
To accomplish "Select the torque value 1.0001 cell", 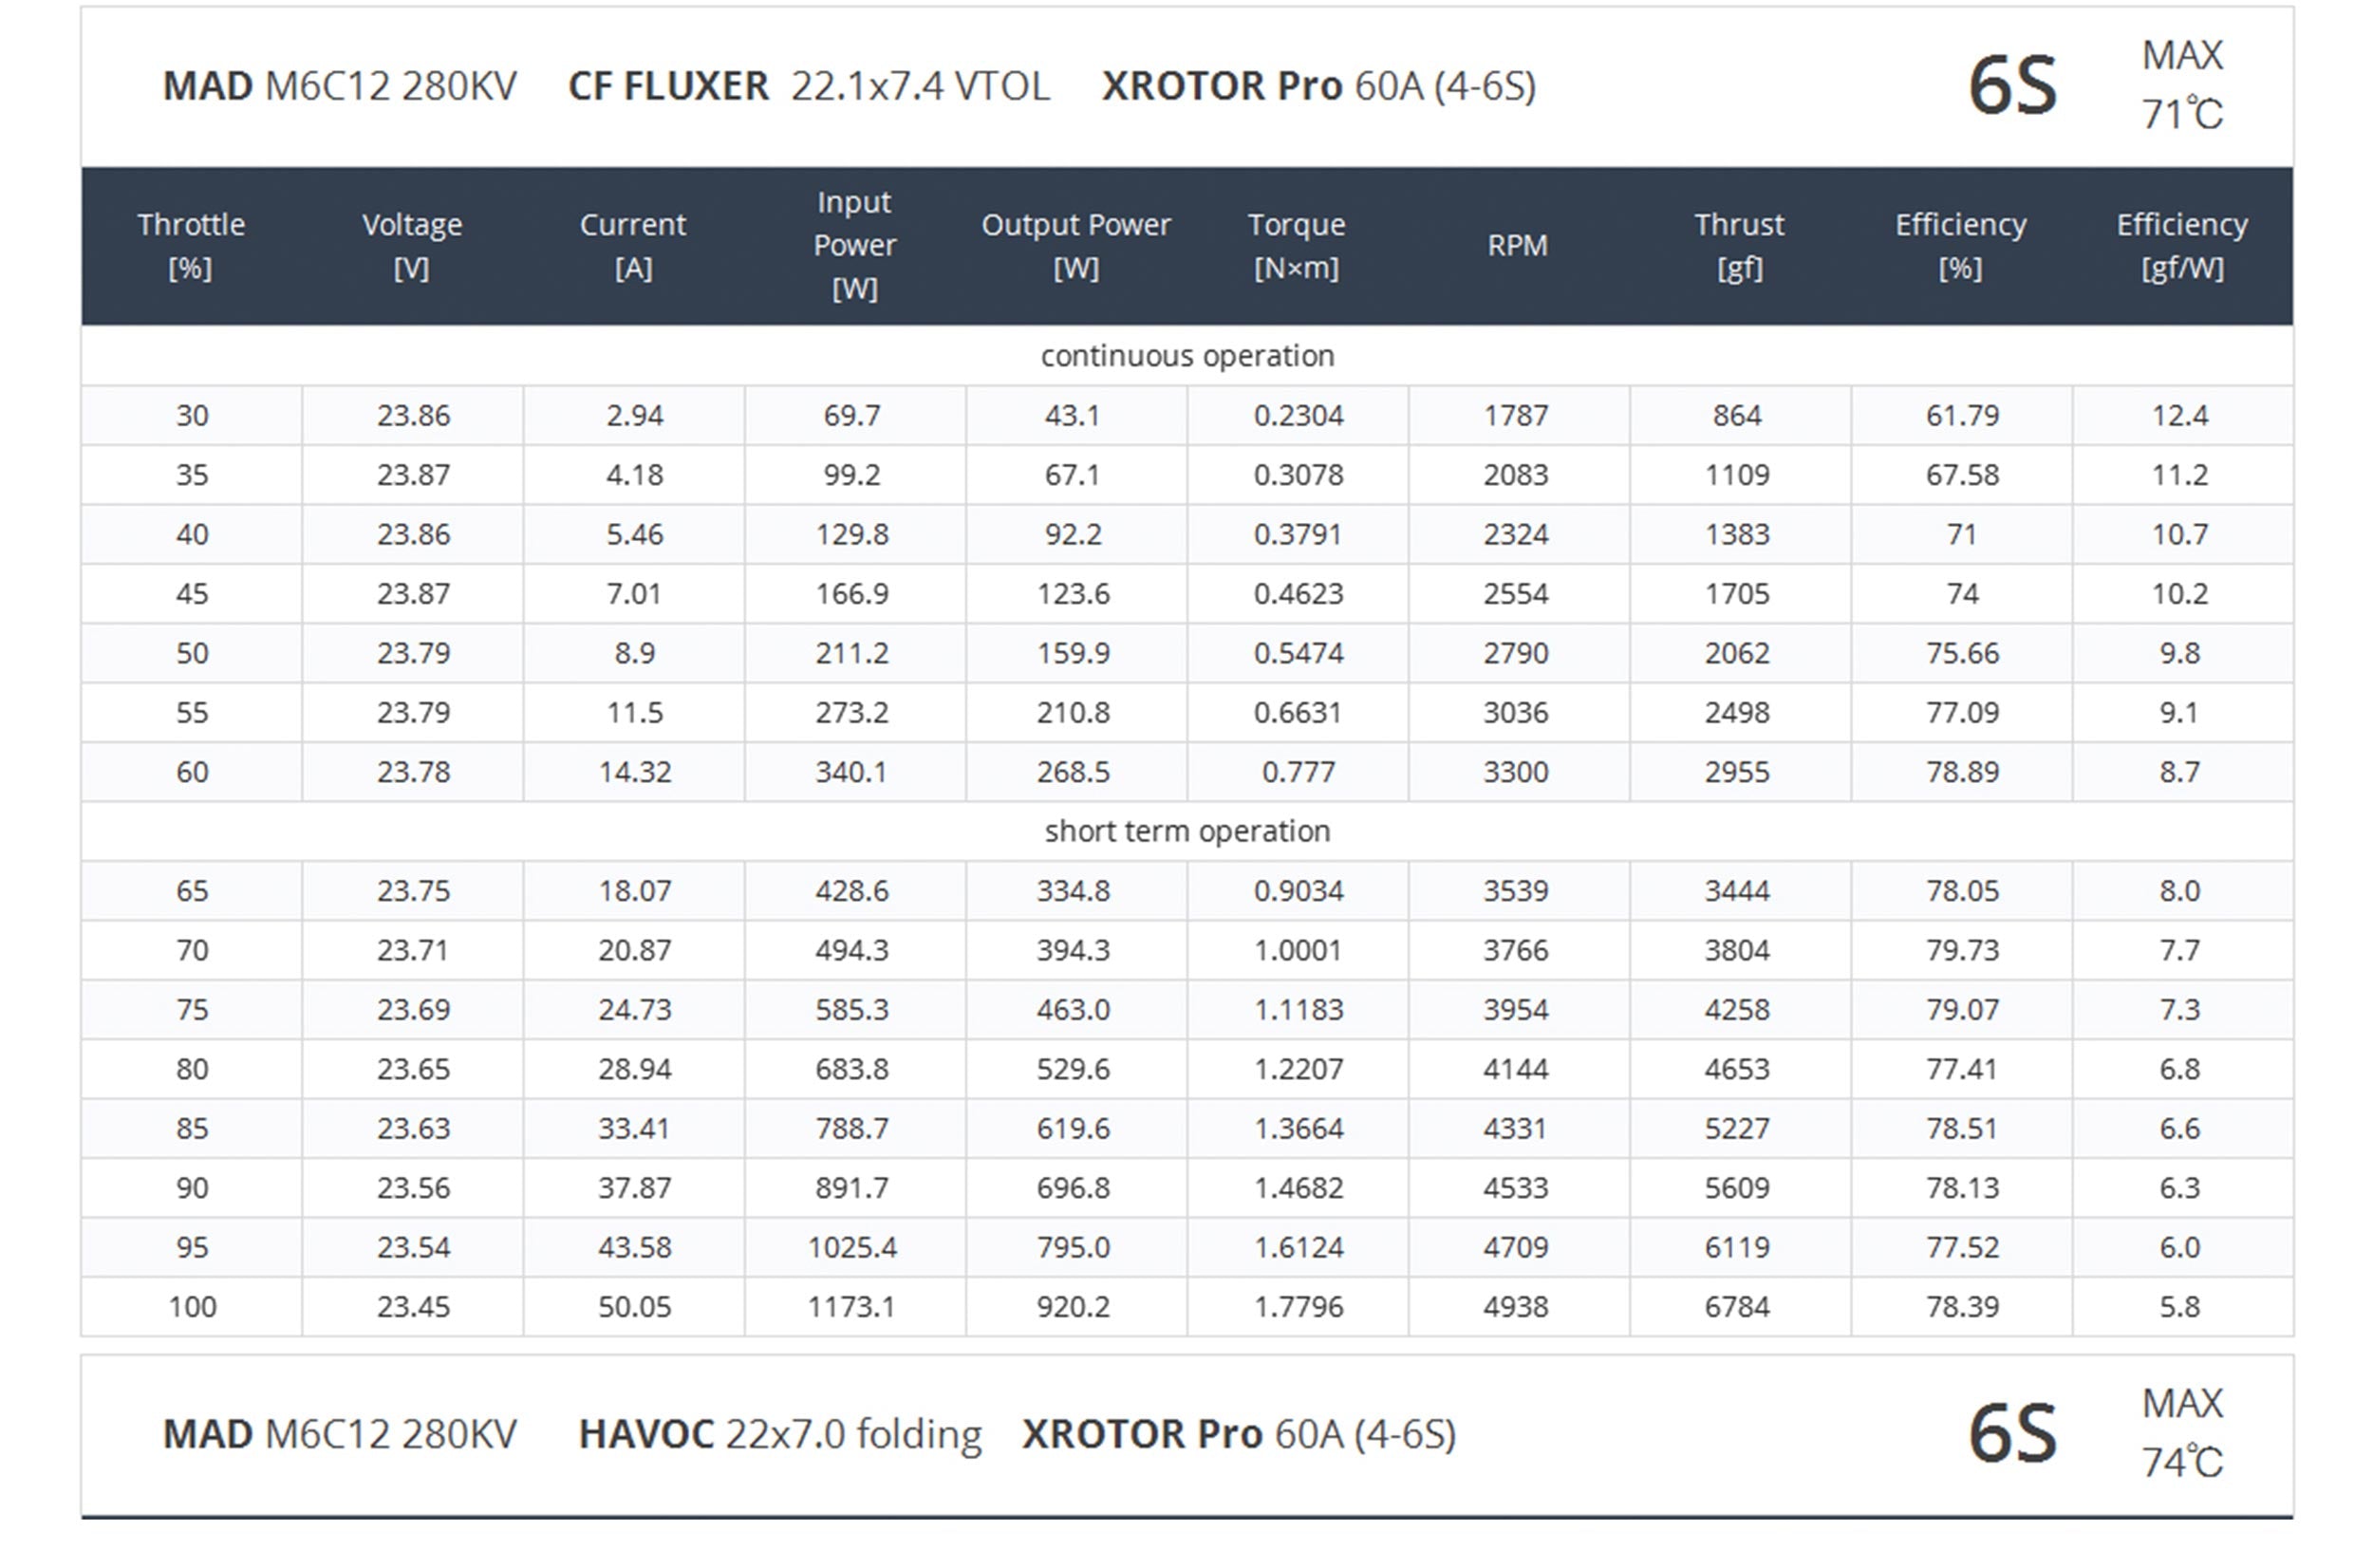I will point(1298,950).
